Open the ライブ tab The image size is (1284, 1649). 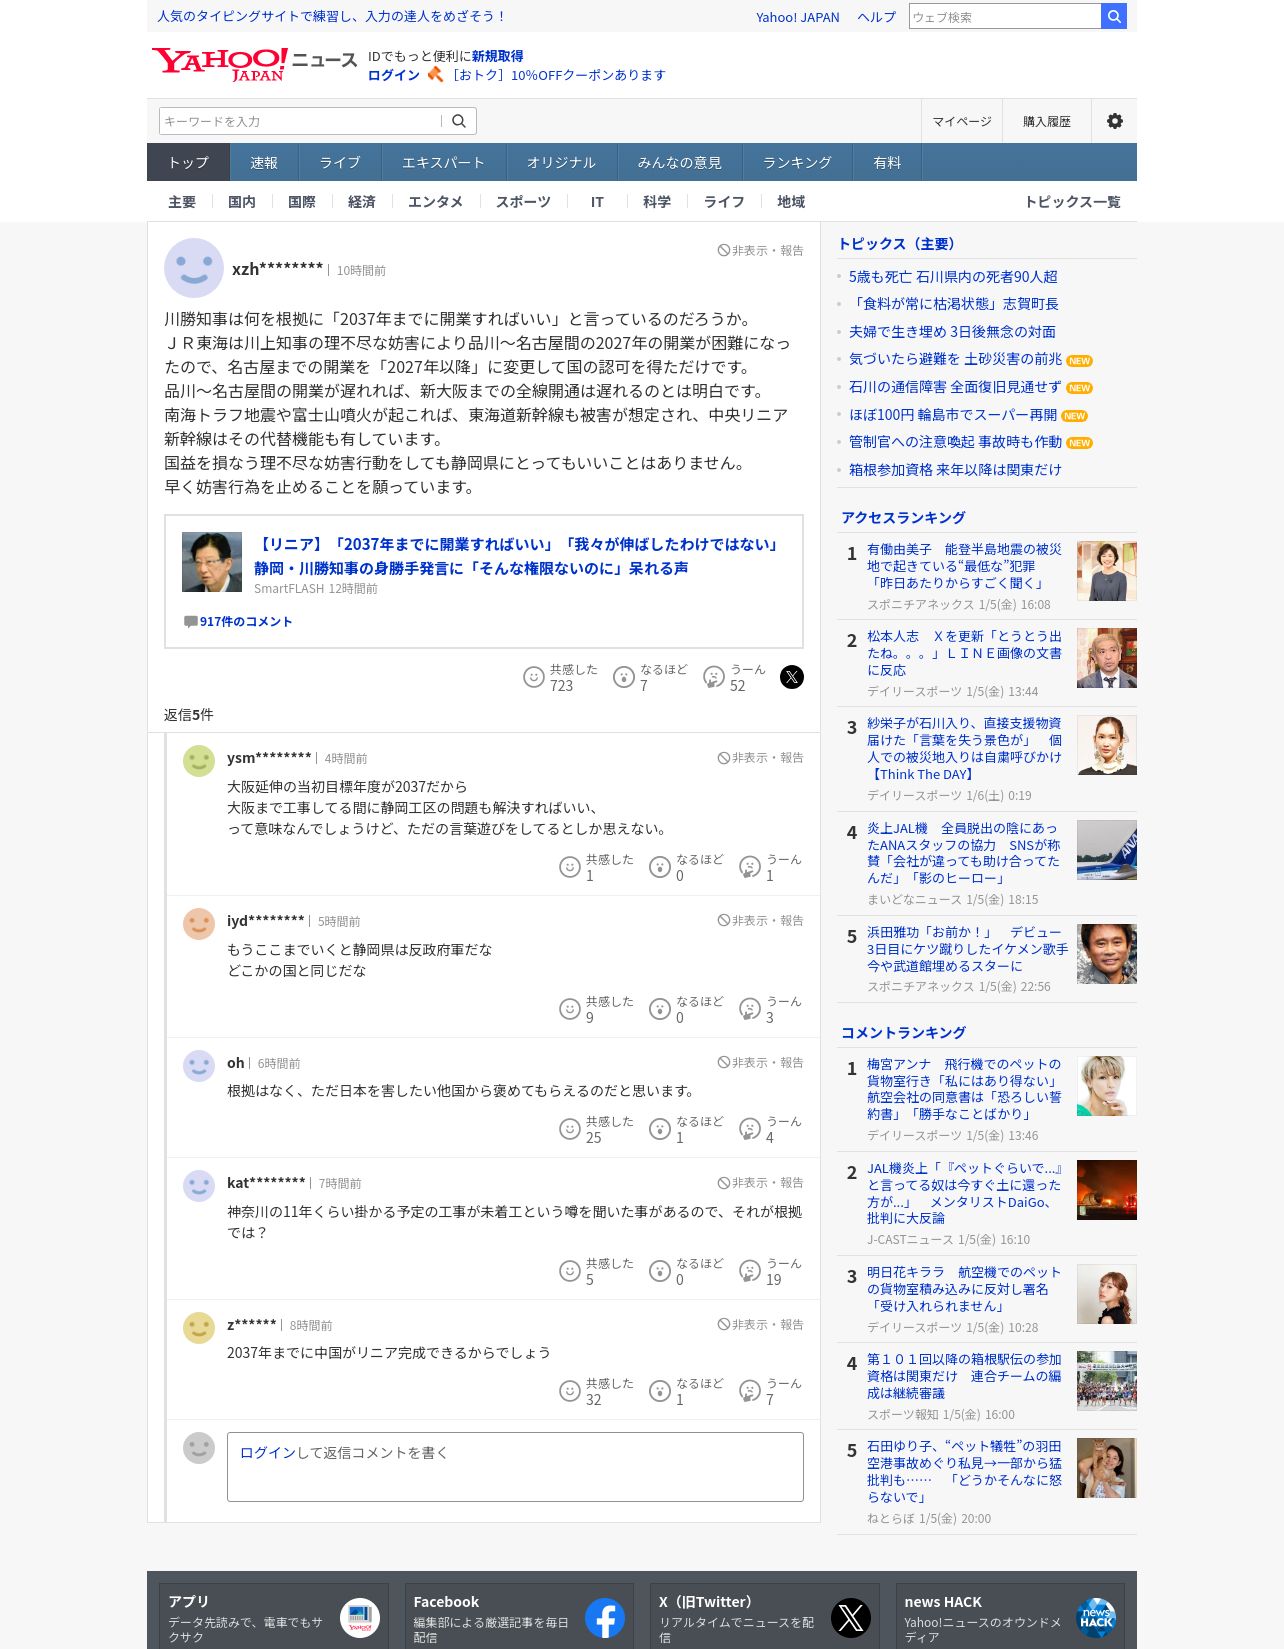pyautogui.click(x=340, y=162)
